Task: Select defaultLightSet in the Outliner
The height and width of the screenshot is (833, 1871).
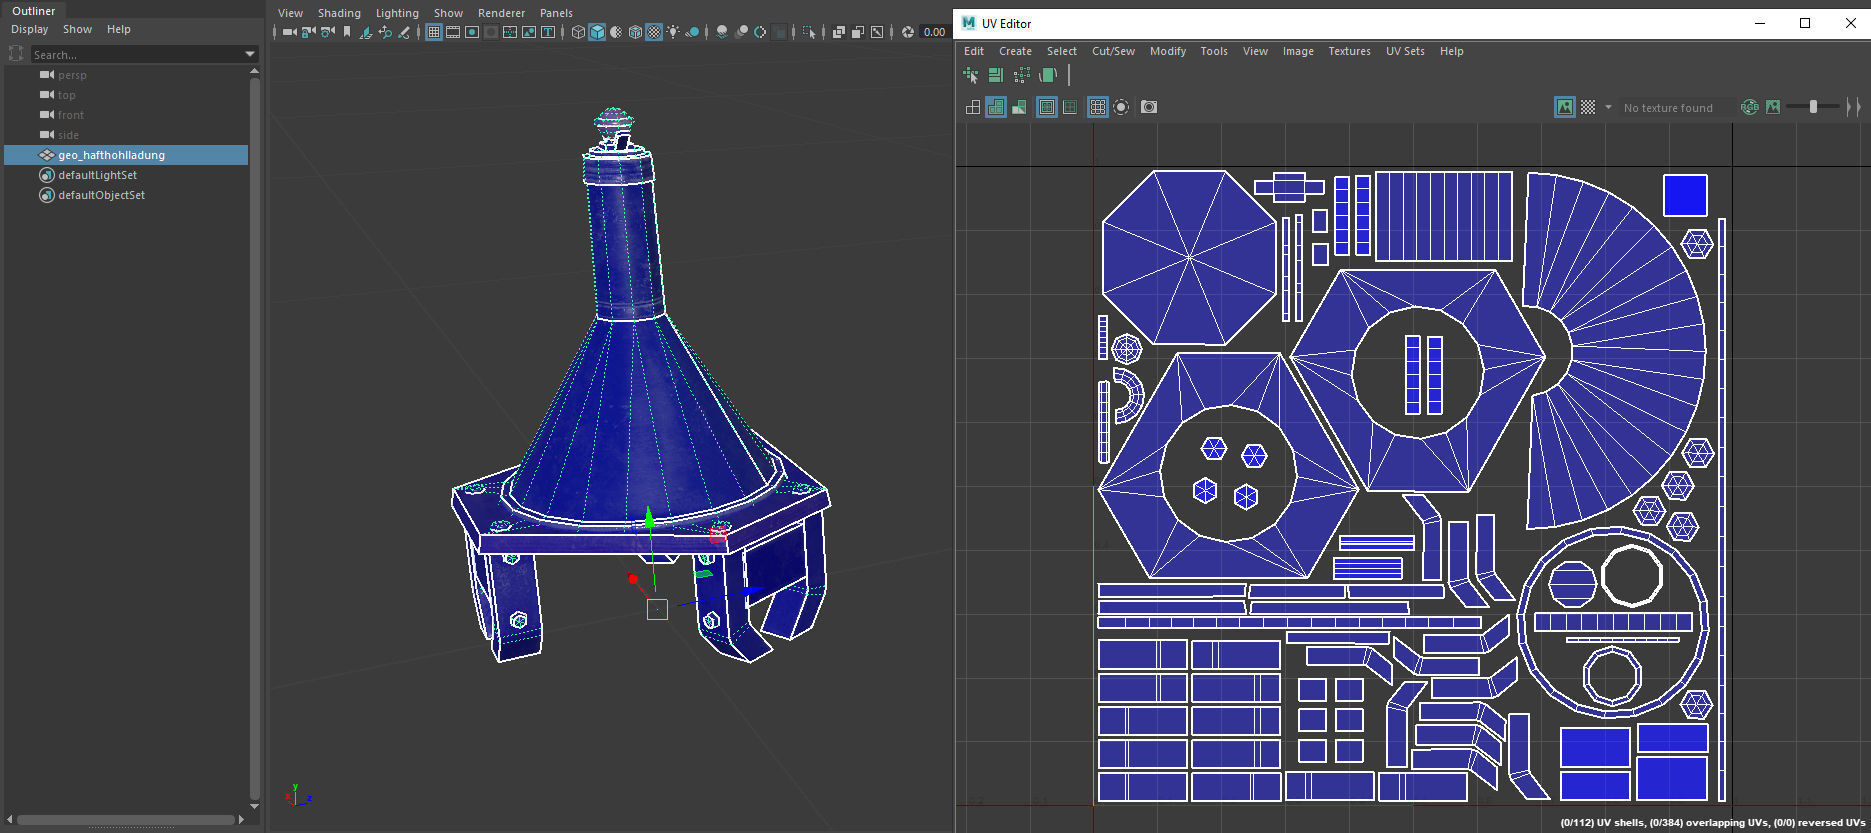Action: coord(97,175)
